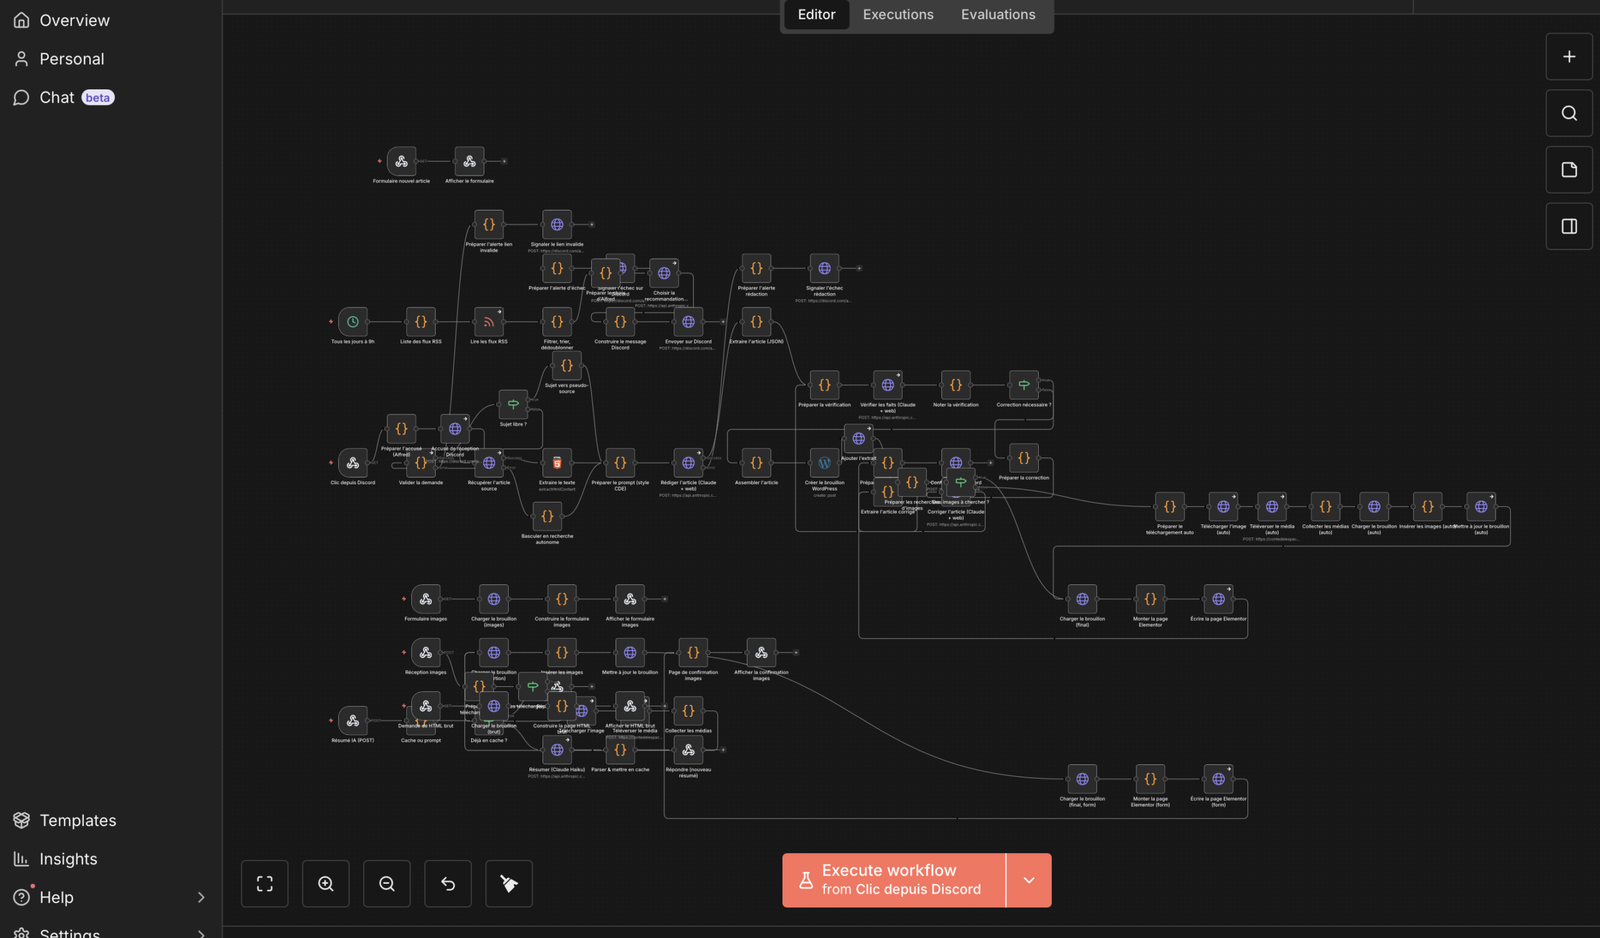Switch to the Evaluations tab
1600x938 pixels.
pyautogui.click(x=998, y=14)
